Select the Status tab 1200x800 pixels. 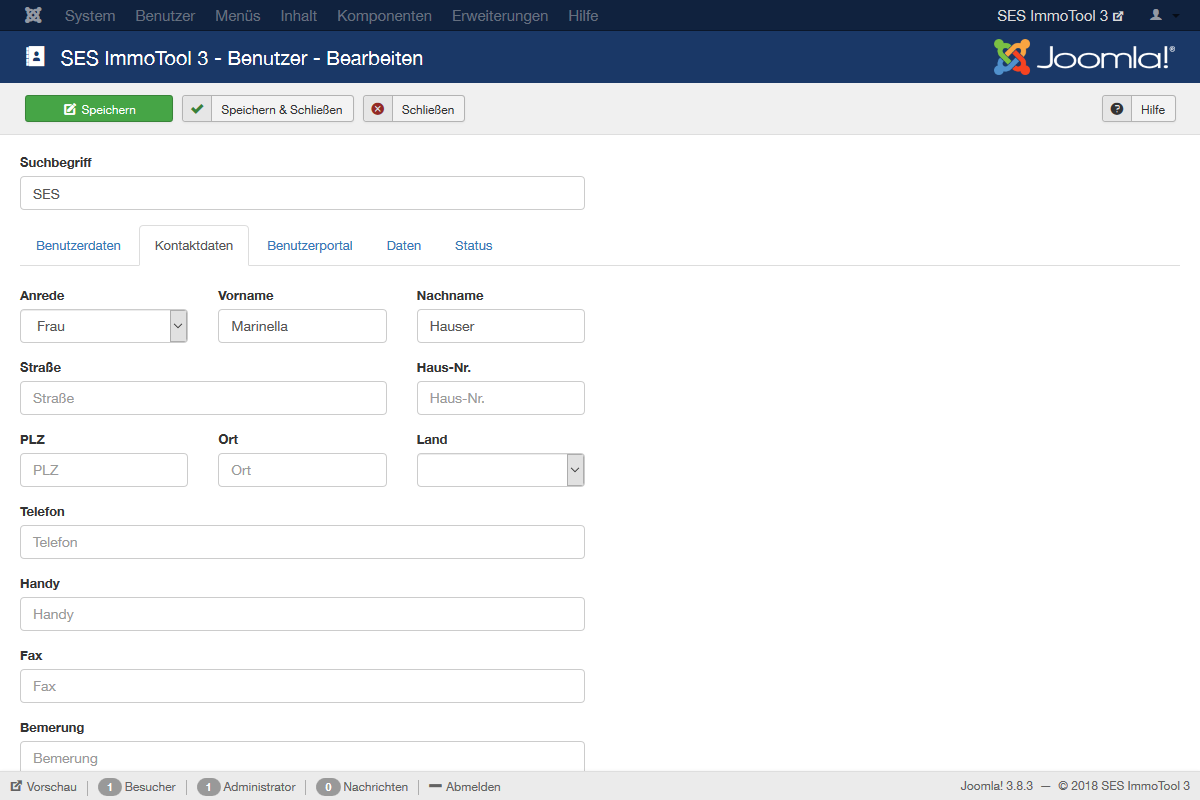(x=473, y=246)
